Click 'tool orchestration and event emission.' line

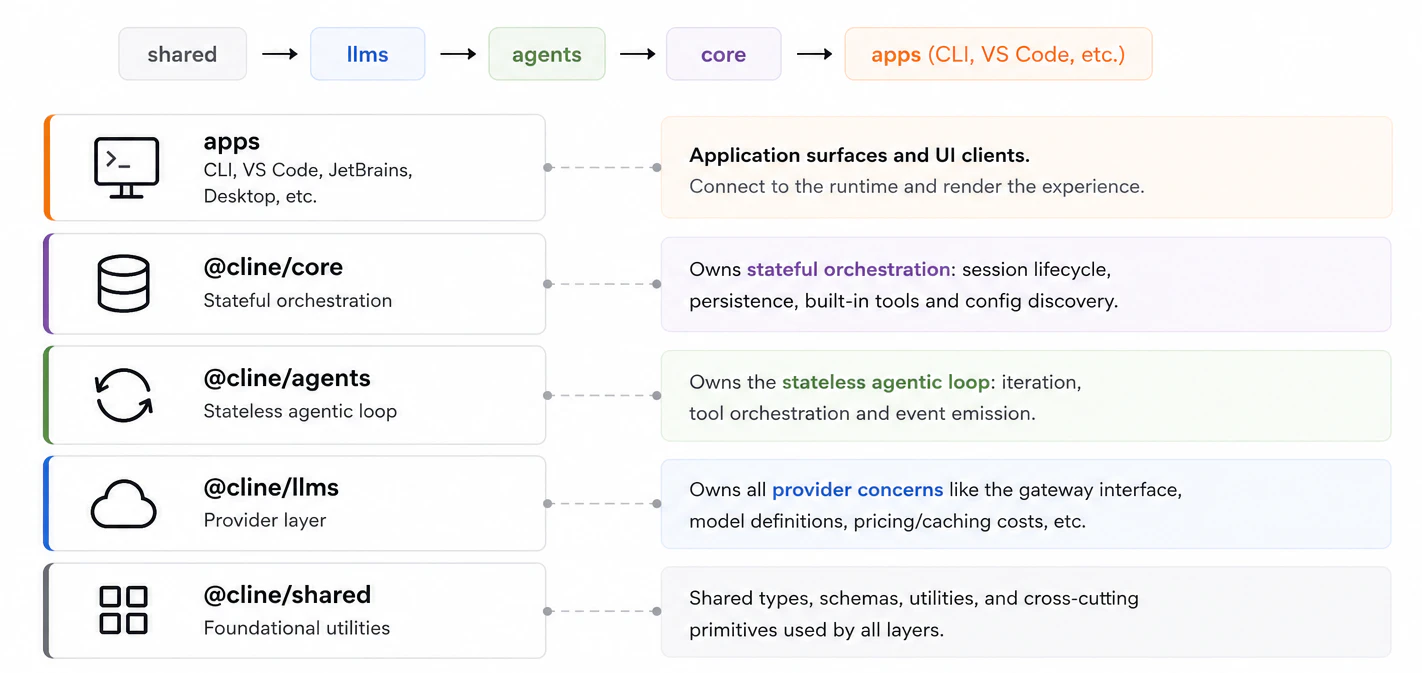coord(862,413)
